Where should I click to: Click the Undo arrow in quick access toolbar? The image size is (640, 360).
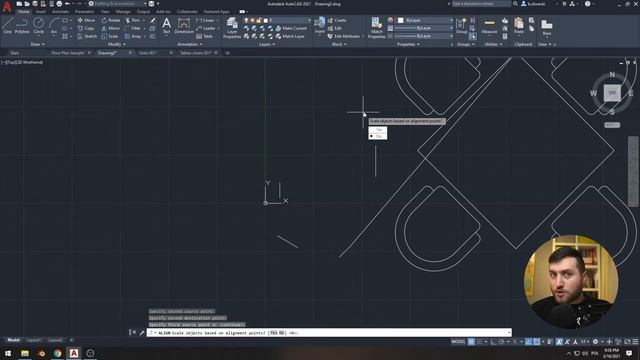tap(67, 4)
